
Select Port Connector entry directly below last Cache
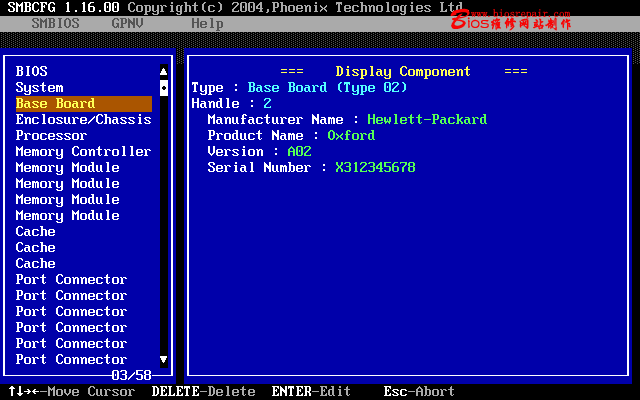coord(71,280)
